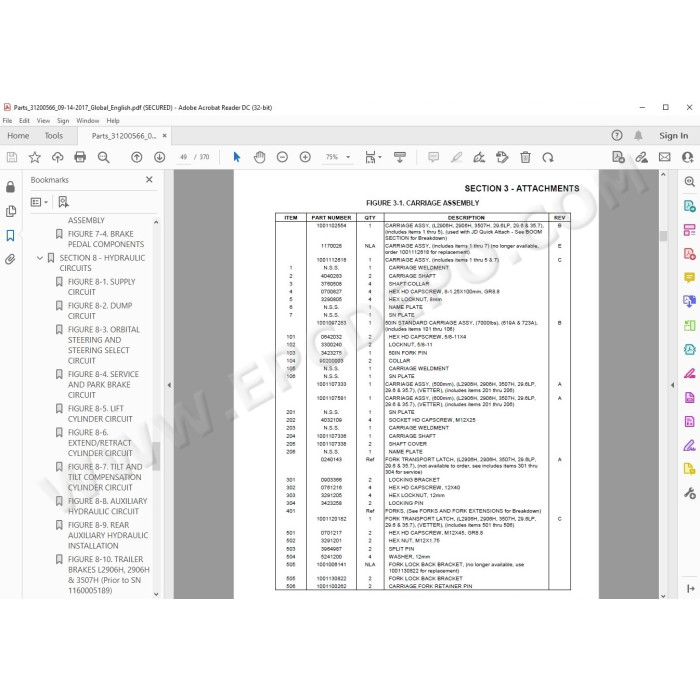The image size is (700, 700).
Task: Open the bookmarks options menu dropdown
Action: pyautogui.click(x=39, y=202)
